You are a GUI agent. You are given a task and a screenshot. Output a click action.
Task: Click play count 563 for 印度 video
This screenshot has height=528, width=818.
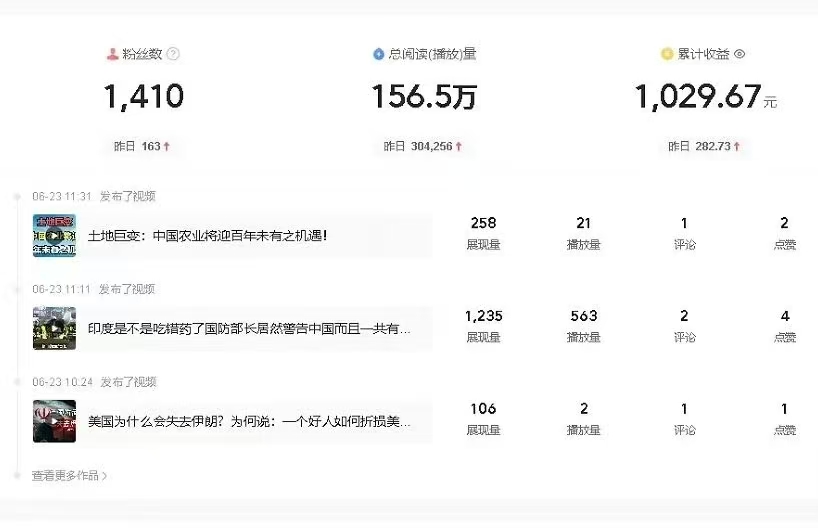[x=583, y=316]
